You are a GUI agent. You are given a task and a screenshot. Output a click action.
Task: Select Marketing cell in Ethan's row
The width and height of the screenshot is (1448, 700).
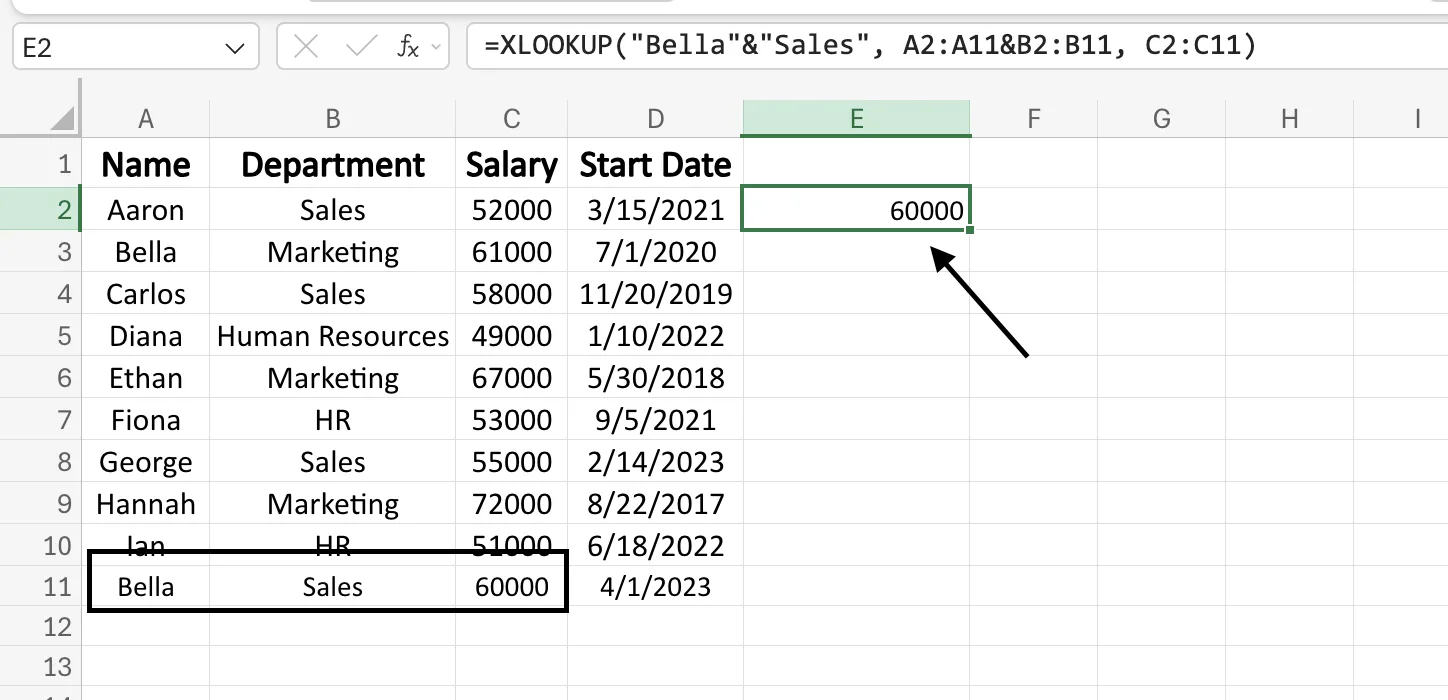click(333, 378)
